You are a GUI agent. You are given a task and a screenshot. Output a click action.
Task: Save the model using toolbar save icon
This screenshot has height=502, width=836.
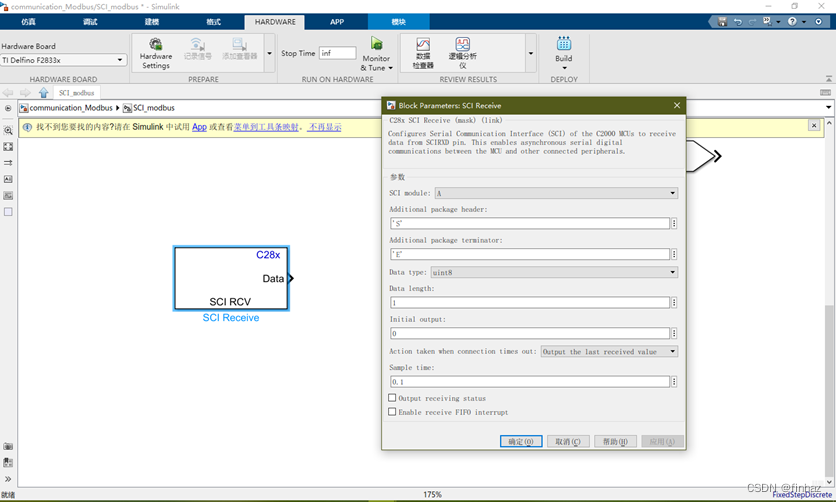click(x=722, y=21)
